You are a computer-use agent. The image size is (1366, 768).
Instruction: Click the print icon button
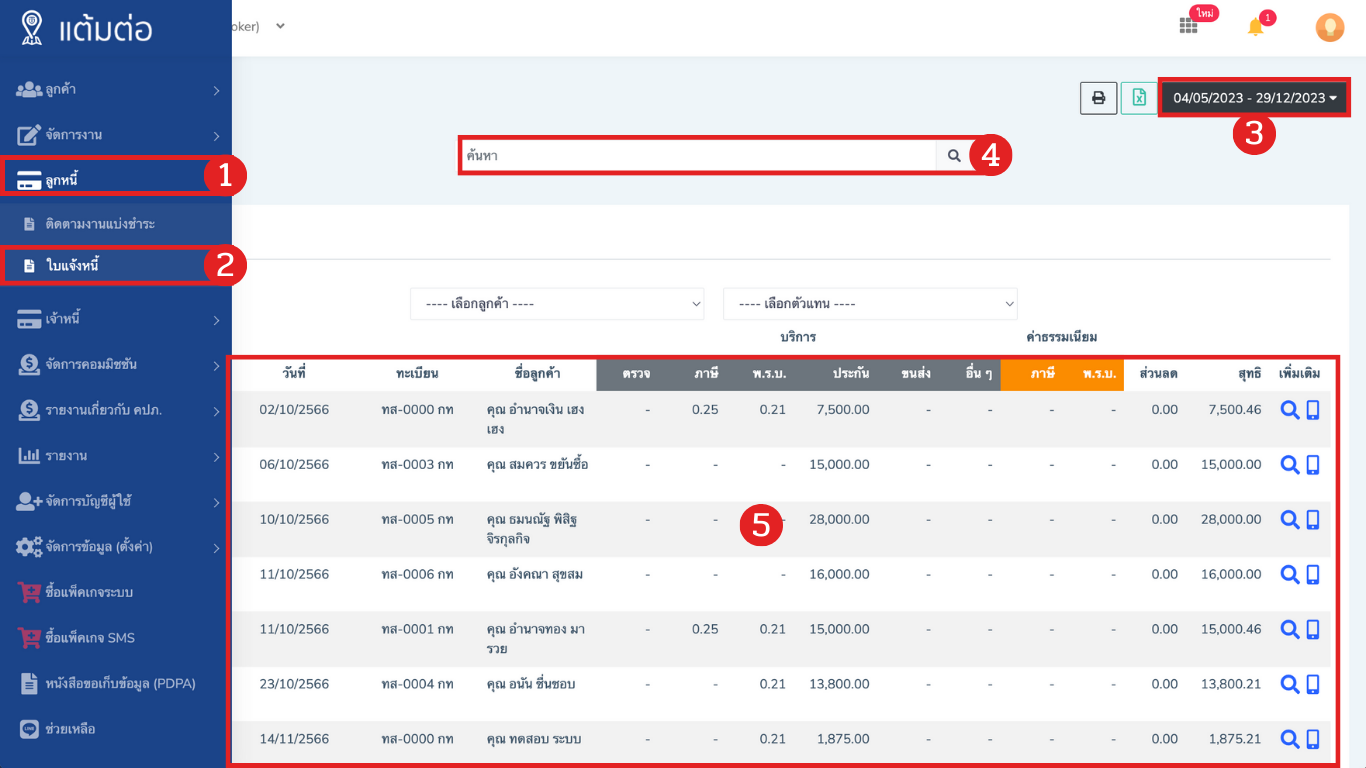tap(1098, 98)
